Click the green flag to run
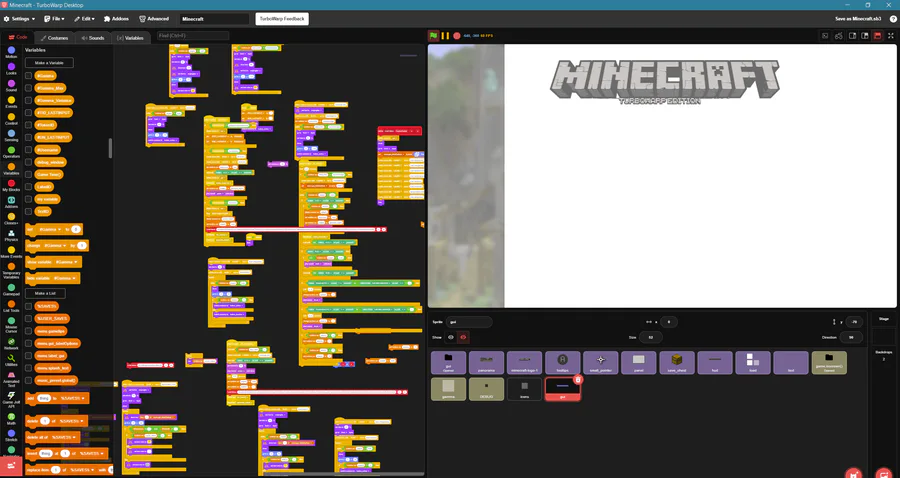This screenshot has height=478, width=900. coord(433,36)
